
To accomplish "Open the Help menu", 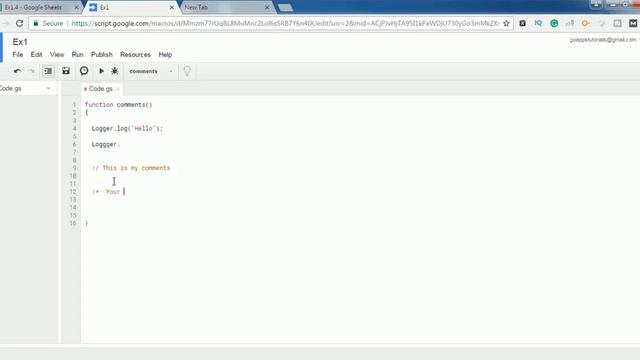I will 165,55.
